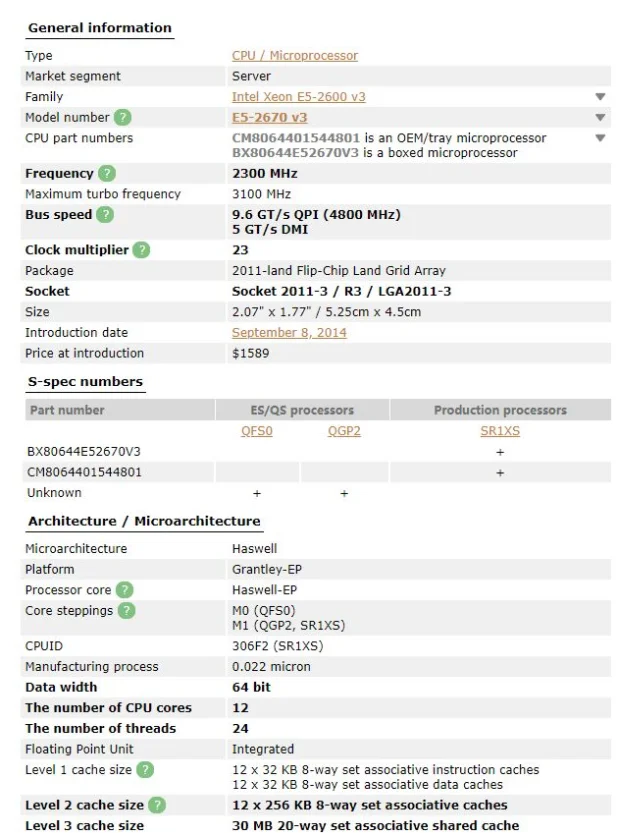
Task: Click help icon beside Level 2 cache size
Action: [157, 805]
